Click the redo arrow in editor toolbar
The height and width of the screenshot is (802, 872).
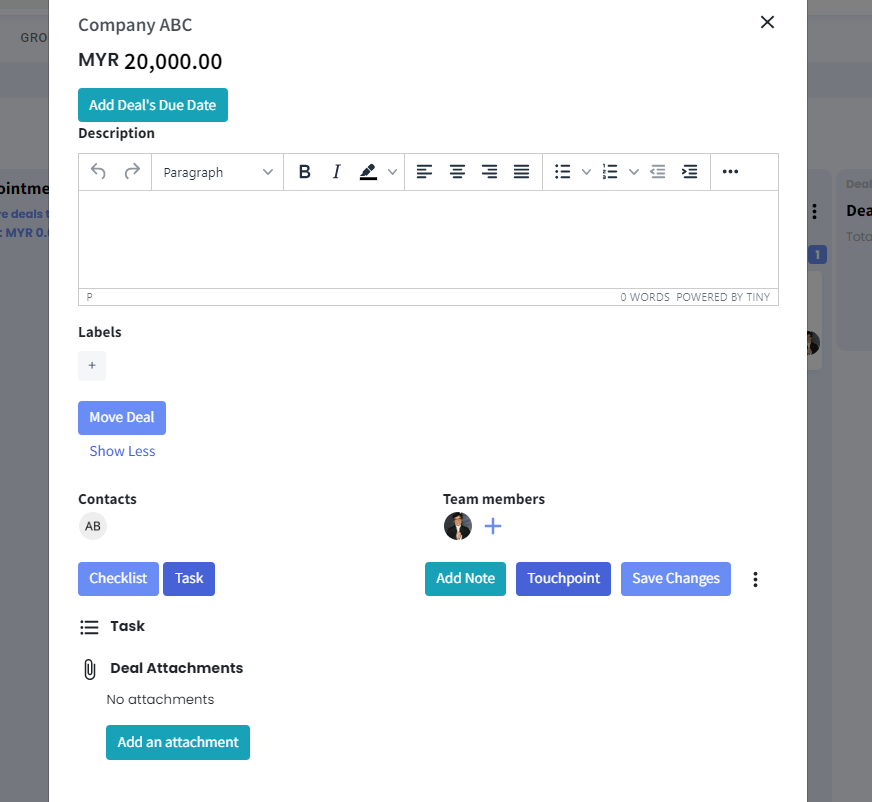click(x=132, y=172)
